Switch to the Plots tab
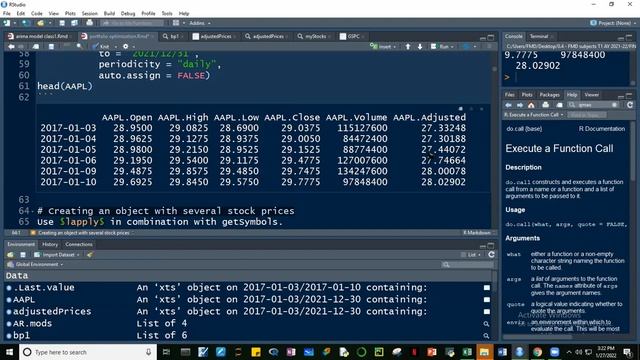Screen dimensions: 640x360 coord(527,95)
